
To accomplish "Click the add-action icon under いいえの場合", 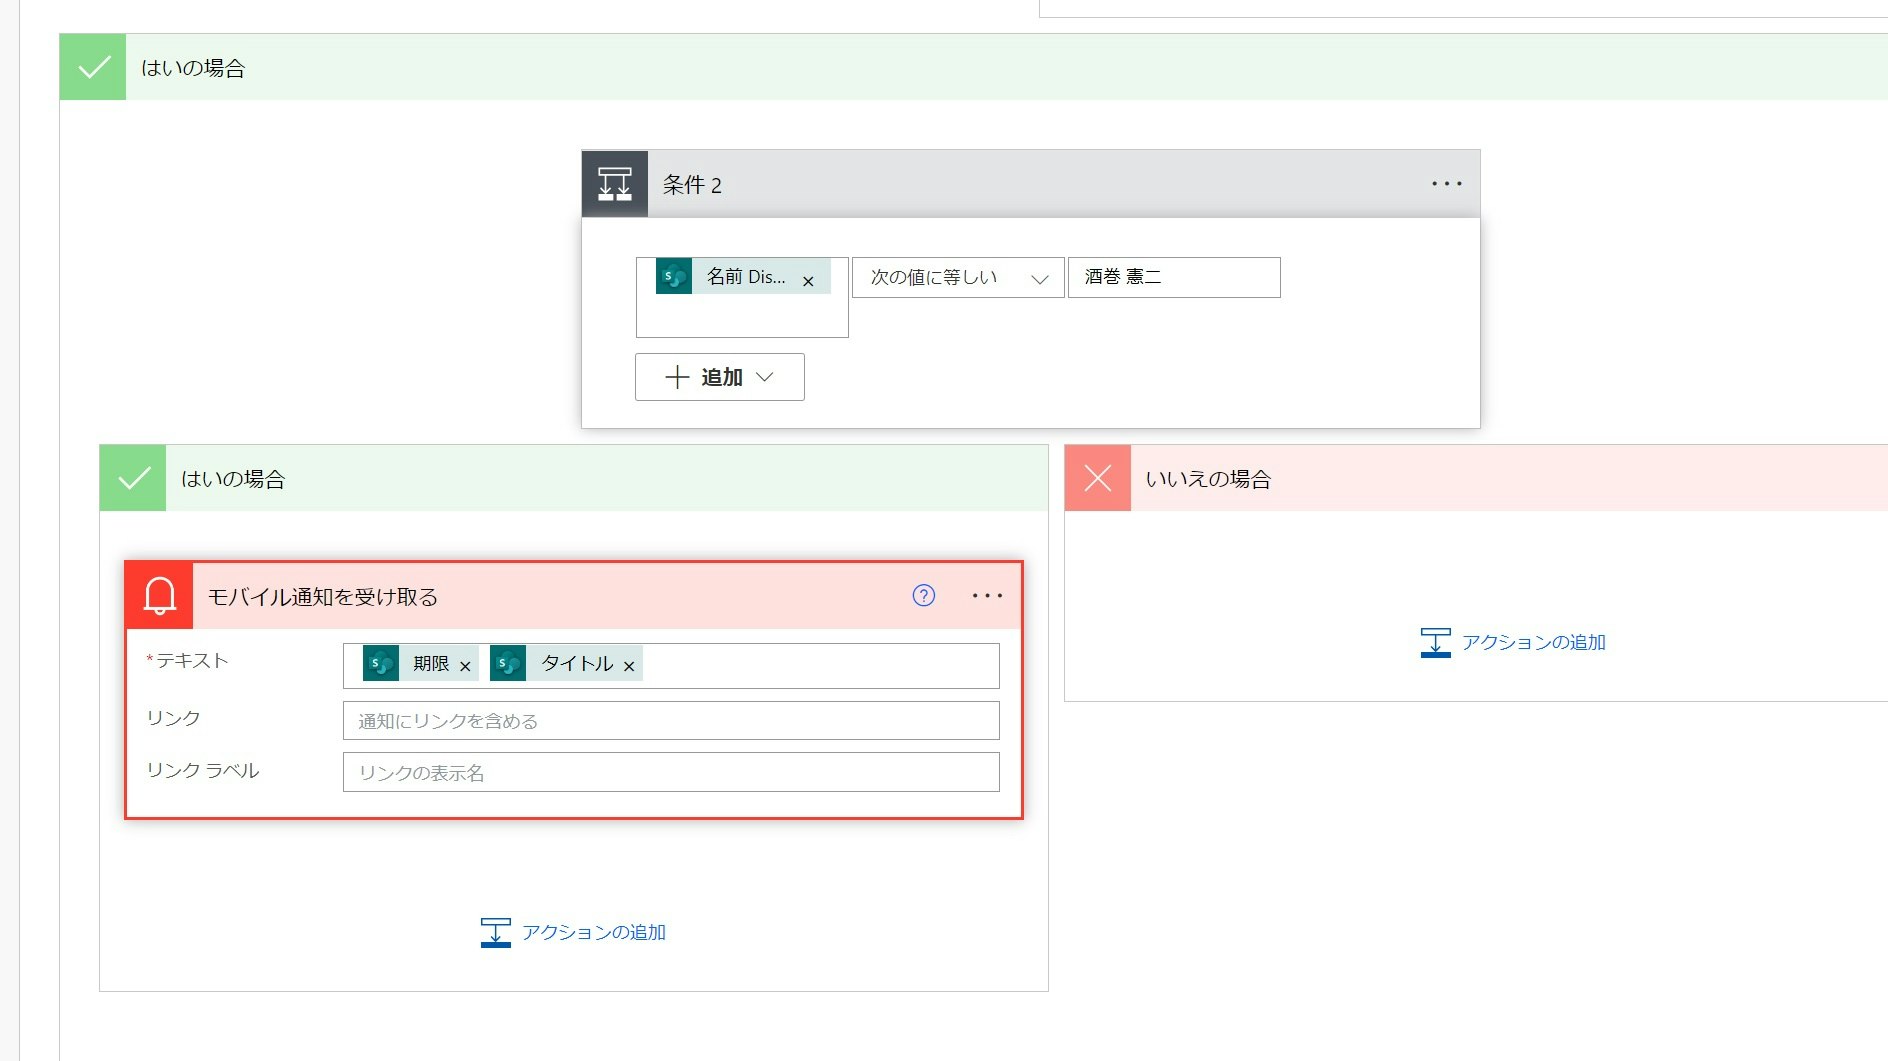I will click(x=1435, y=643).
